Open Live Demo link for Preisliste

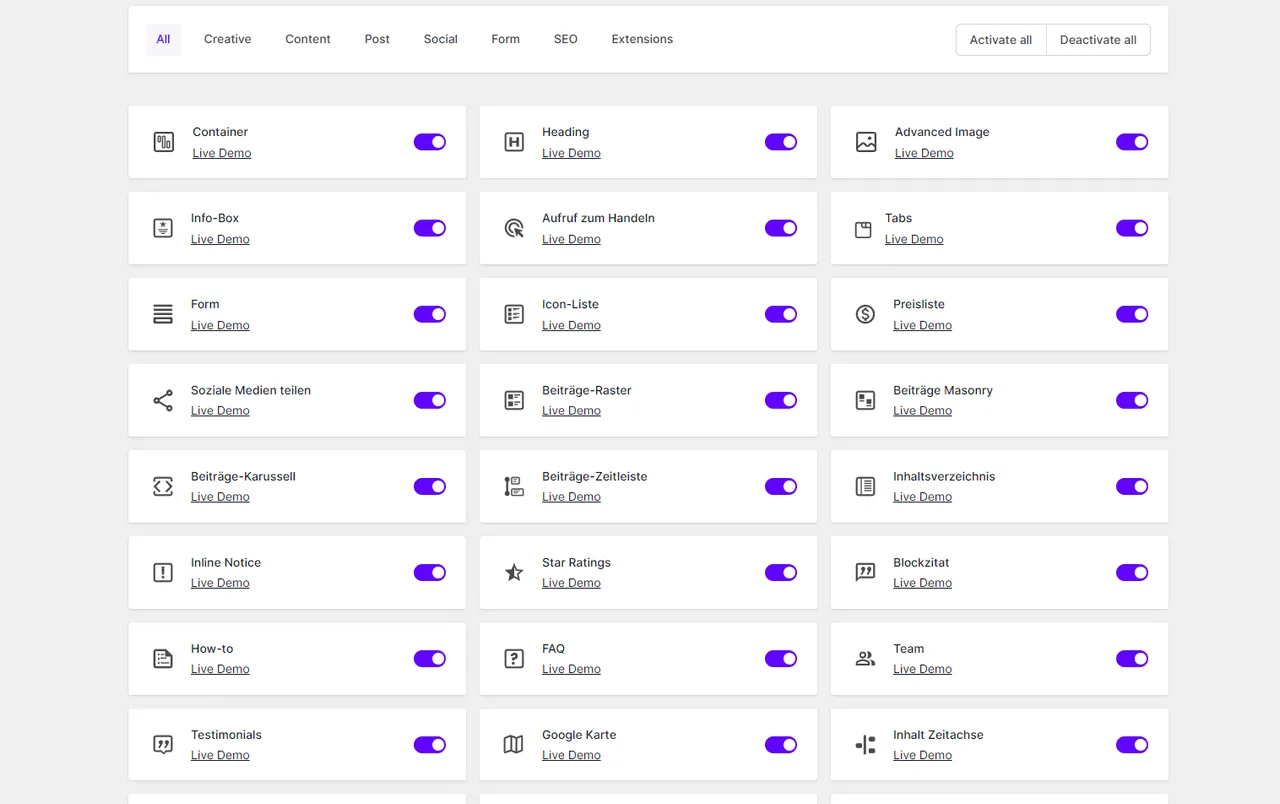tap(922, 325)
